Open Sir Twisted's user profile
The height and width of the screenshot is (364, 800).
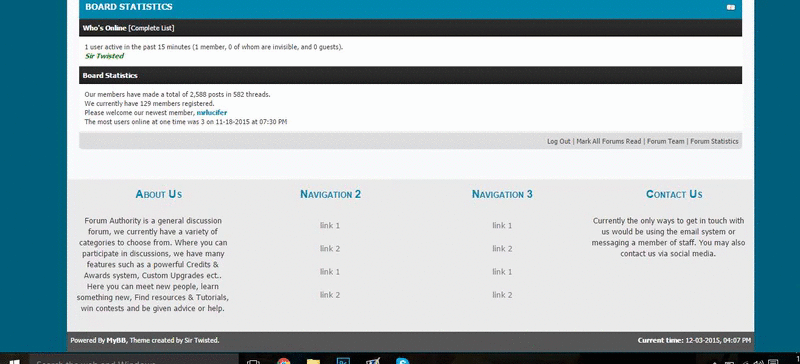pos(104,56)
